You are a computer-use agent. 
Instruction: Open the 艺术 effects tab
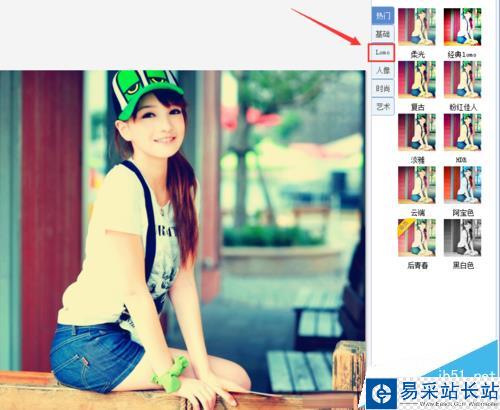click(x=383, y=106)
